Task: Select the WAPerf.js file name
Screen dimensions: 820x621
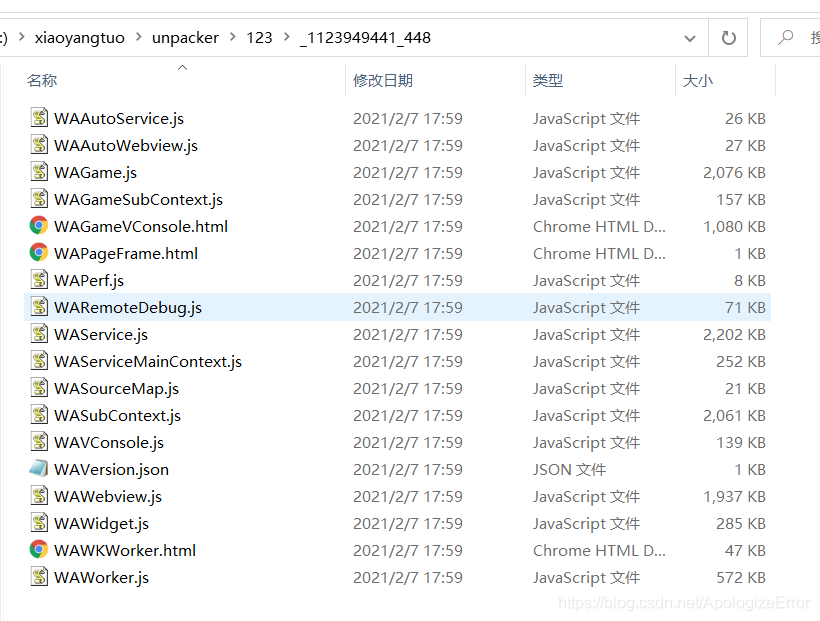Action: pos(89,280)
